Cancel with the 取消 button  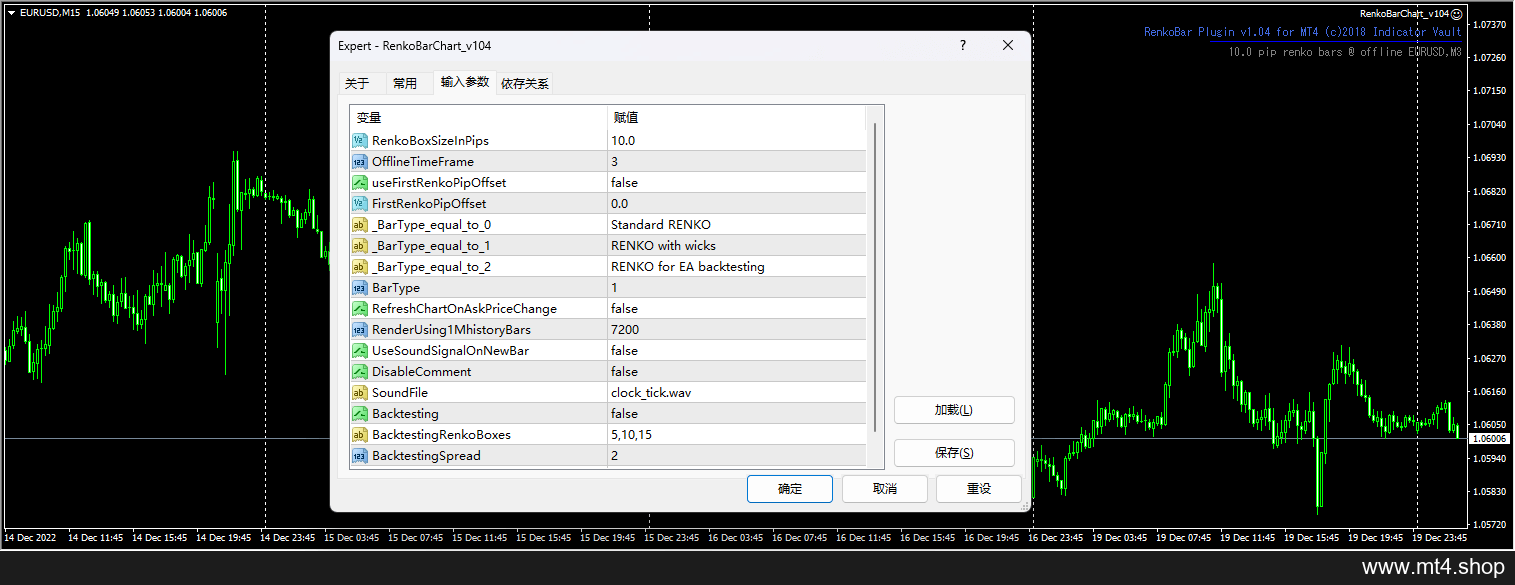pyautogui.click(x=884, y=489)
